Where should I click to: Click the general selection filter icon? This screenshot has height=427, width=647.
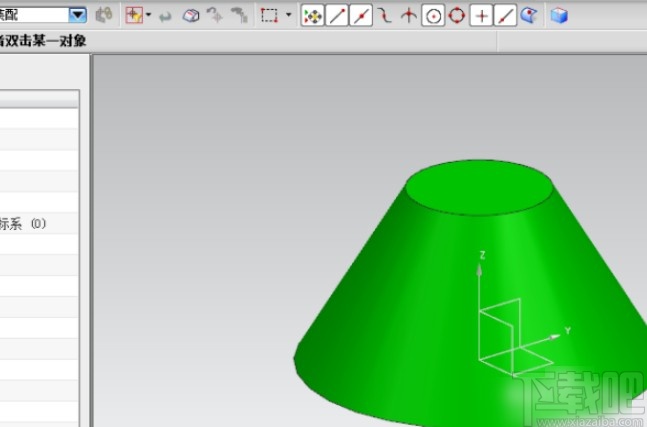pyautogui.click(x=104, y=15)
